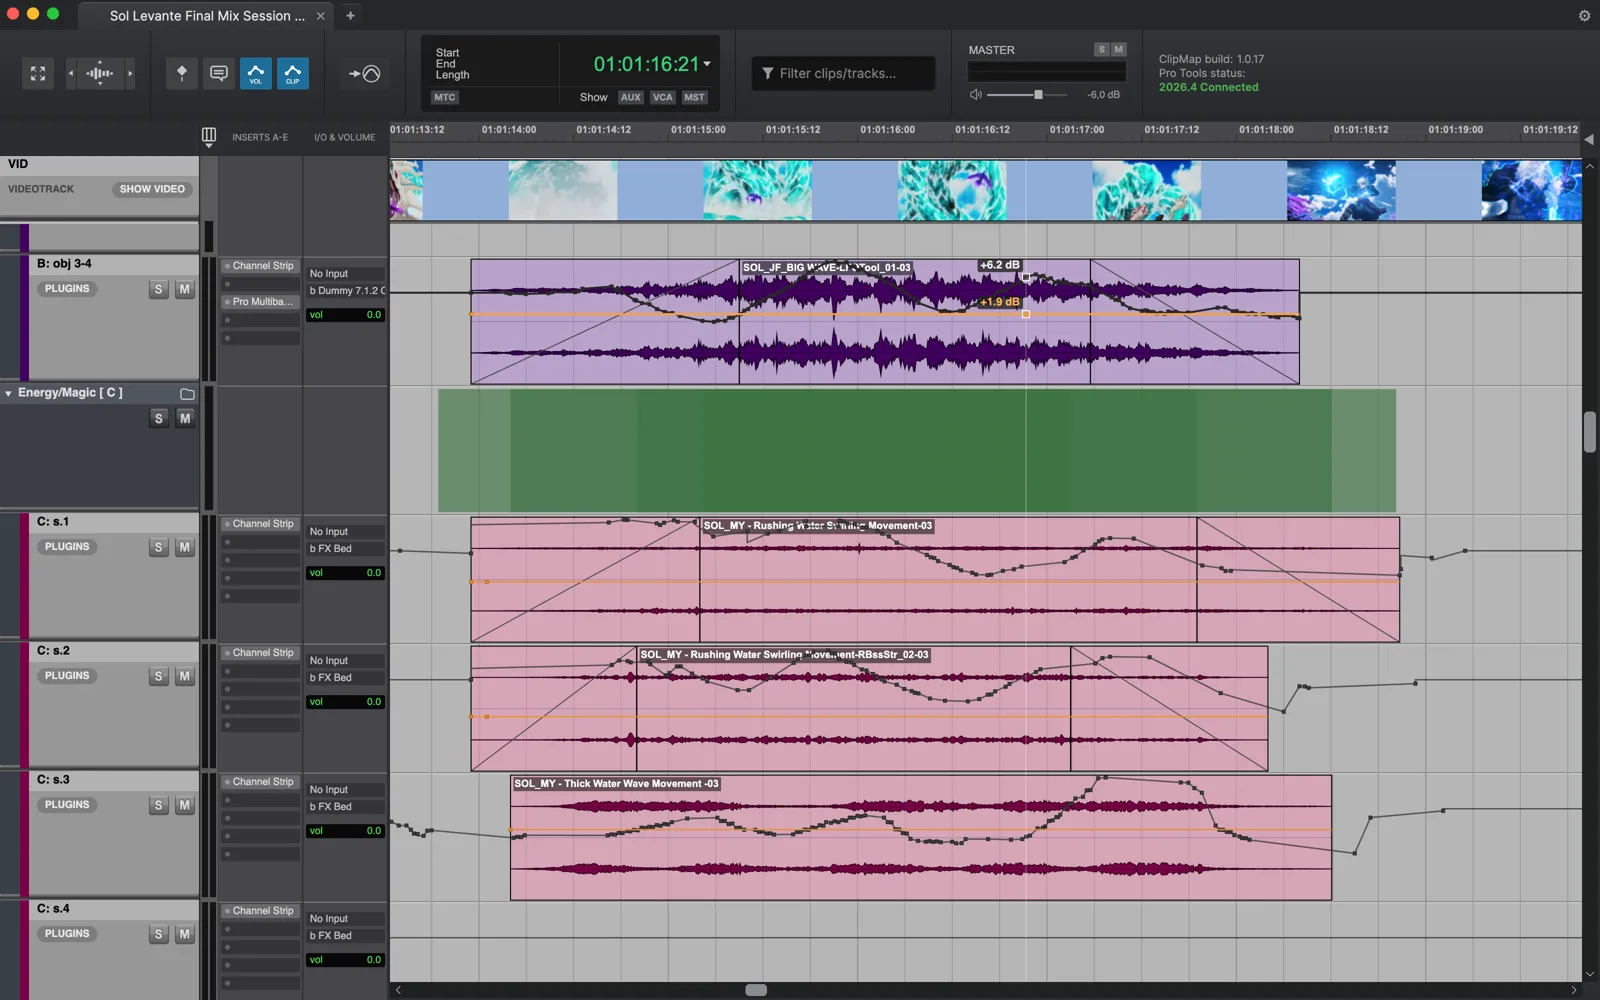
Task: Toggle the MTC button
Action: click(x=444, y=97)
